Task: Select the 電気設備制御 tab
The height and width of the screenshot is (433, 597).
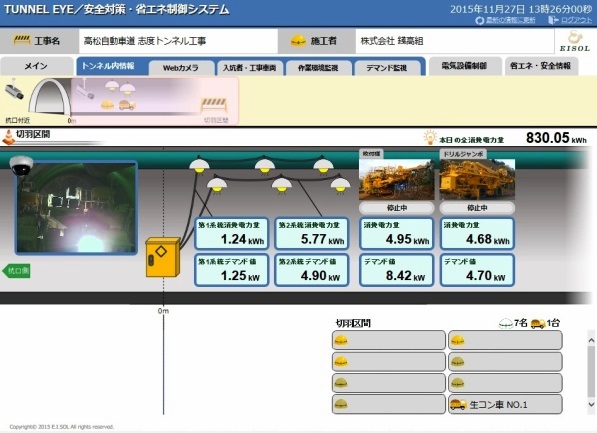Action: click(x=464, y=66)
